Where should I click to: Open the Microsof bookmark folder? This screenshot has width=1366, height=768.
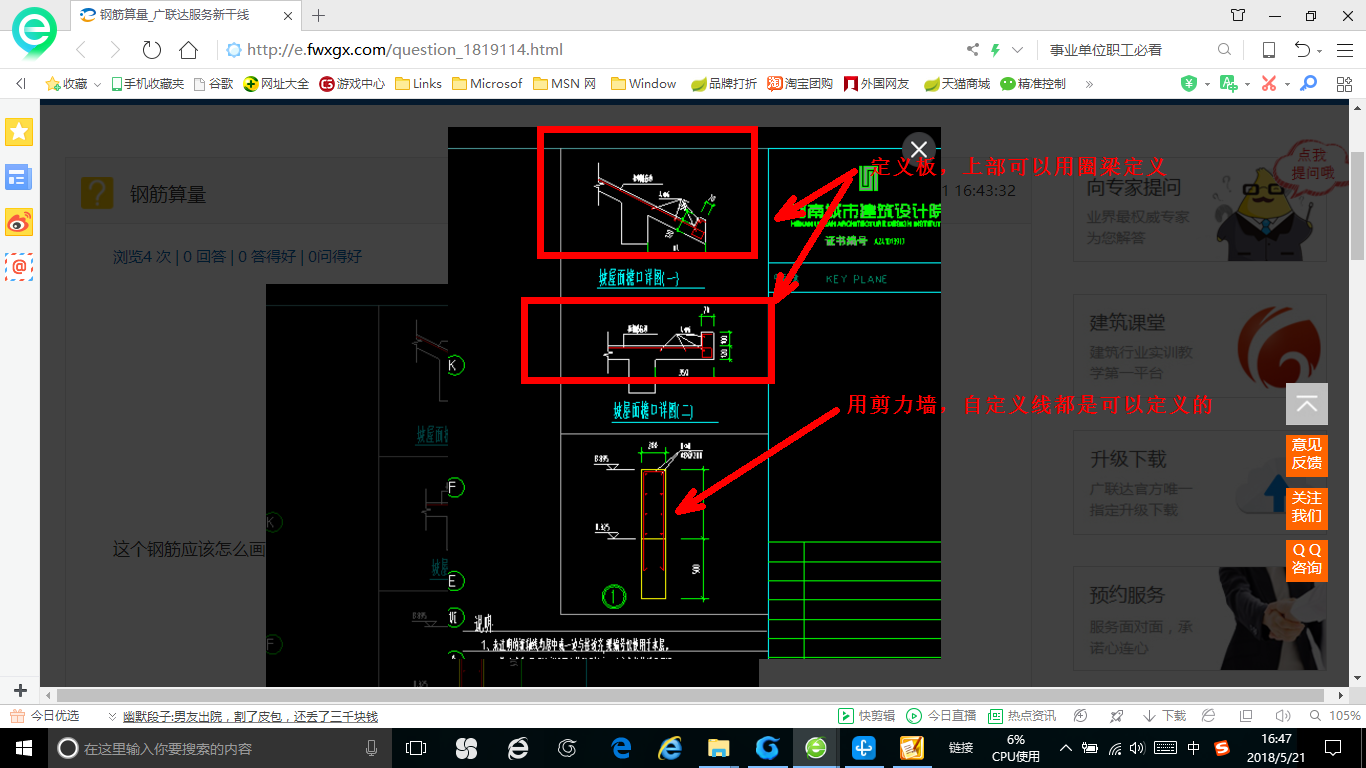[487, 84]
